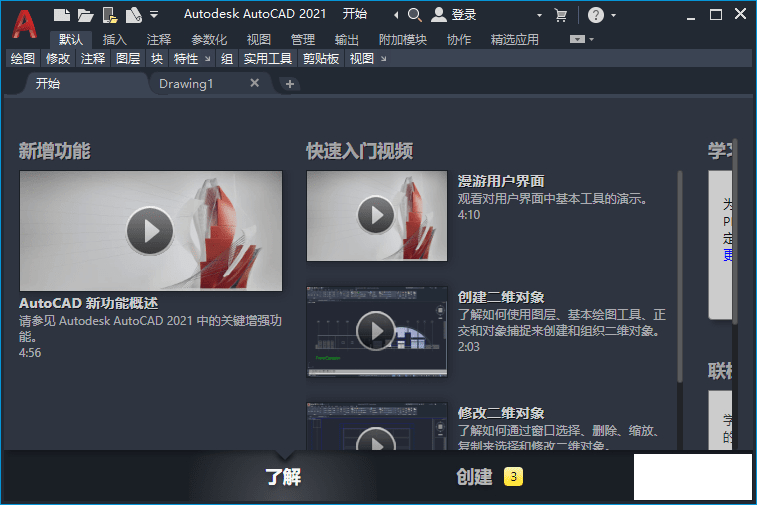Image resolution: width=757 pixels, height=505 pixels.
Task: Open the 剪贴板 panel
Action: pos(321,58)
